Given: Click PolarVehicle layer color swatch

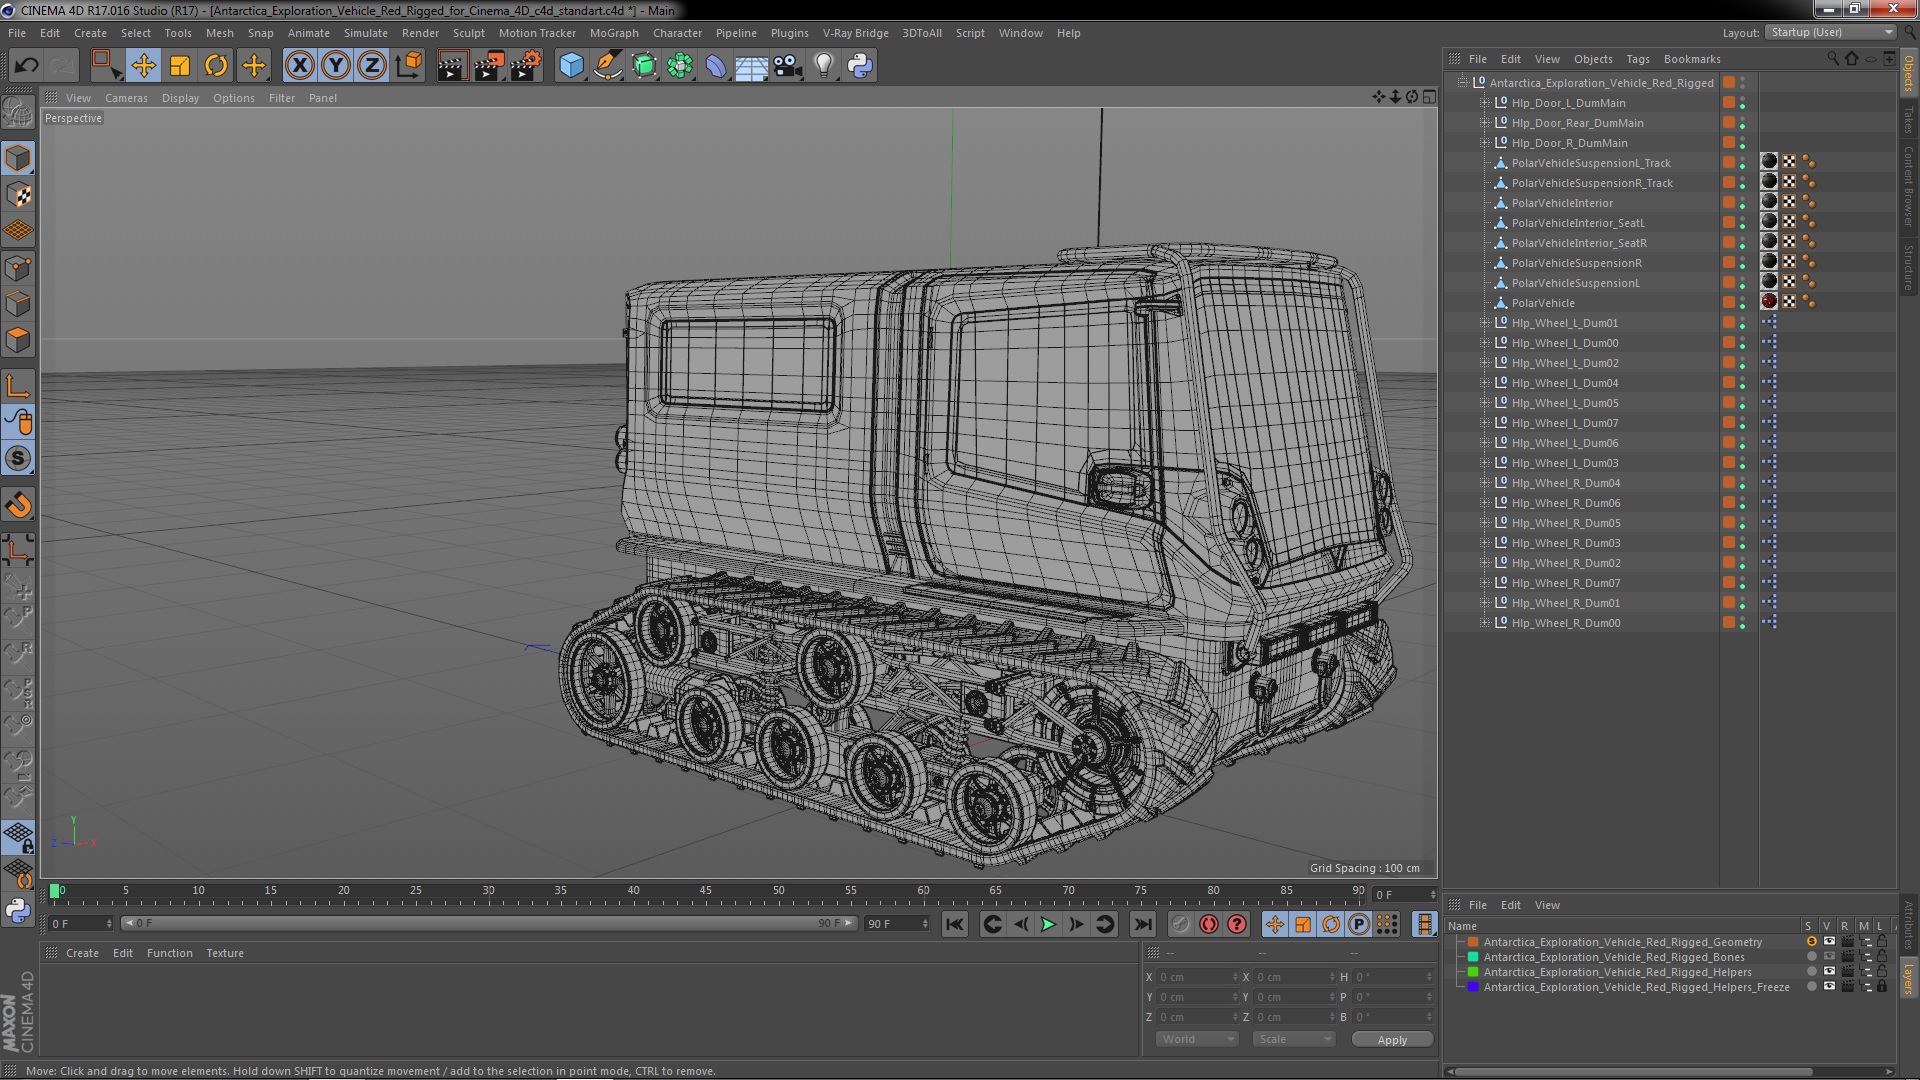Looking at the screenshot, I should click(x=1728, y=303).
